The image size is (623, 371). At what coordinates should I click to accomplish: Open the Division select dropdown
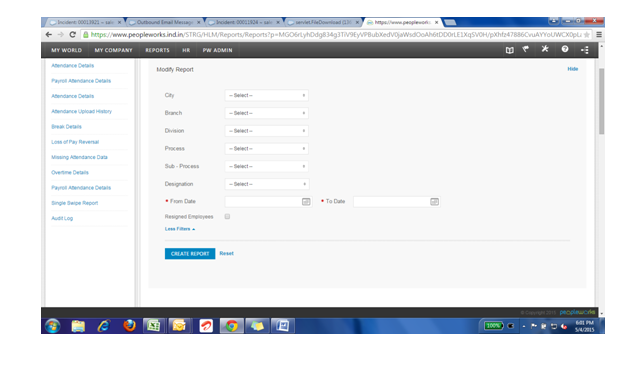267,131
